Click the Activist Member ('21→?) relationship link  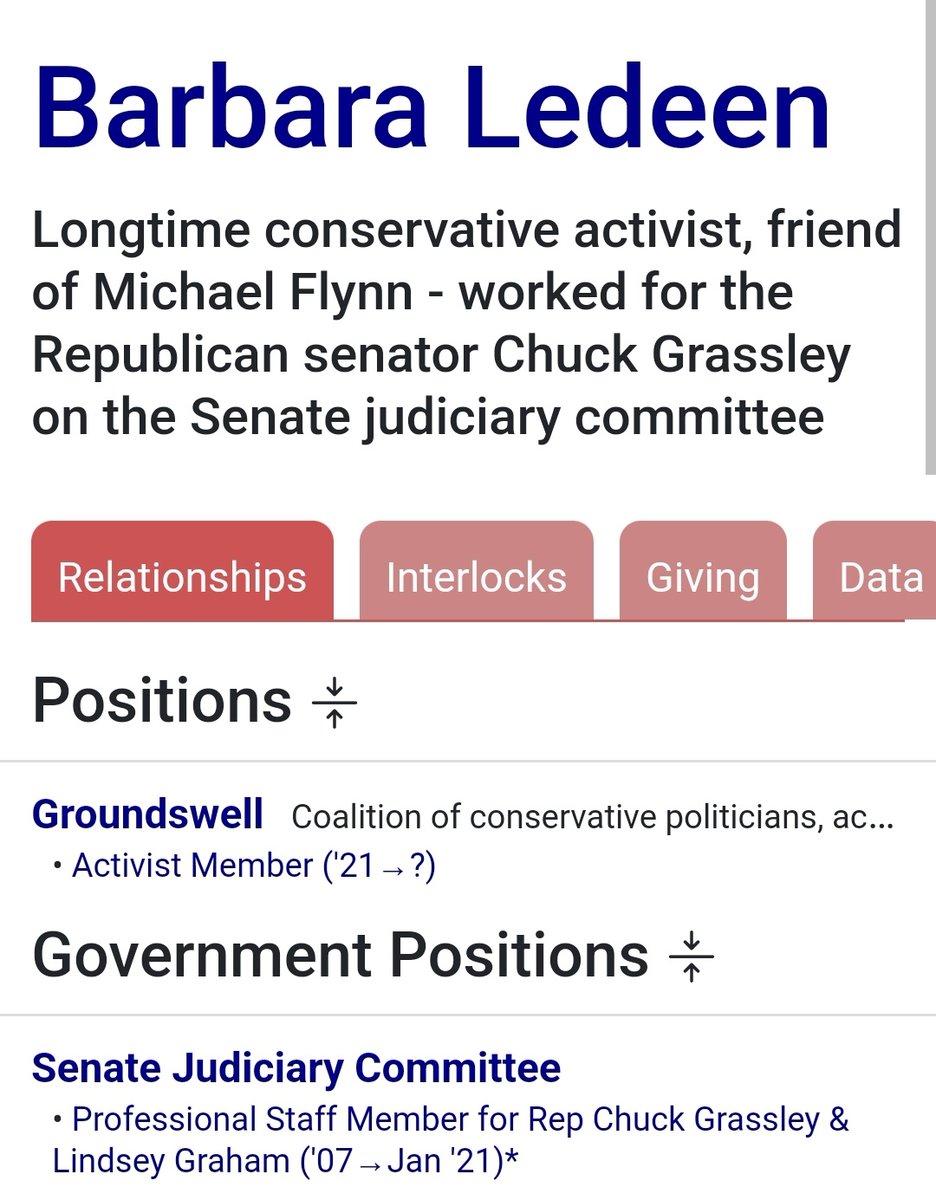pos(254,865)
